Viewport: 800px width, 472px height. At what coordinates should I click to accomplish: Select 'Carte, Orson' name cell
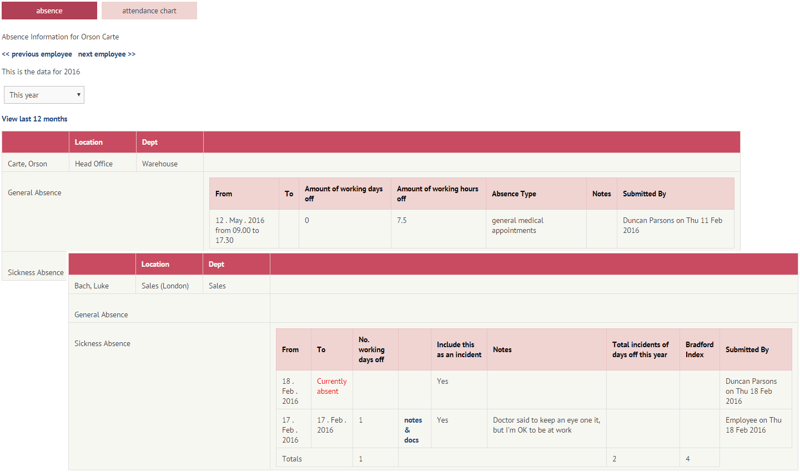27,164
